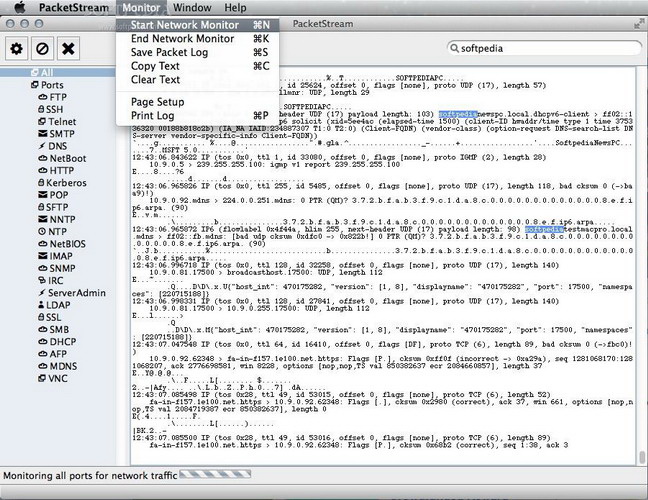648x500 pixels.
Task: Click the stop monitoring circle-slash button
Action: tap(42, 49)
